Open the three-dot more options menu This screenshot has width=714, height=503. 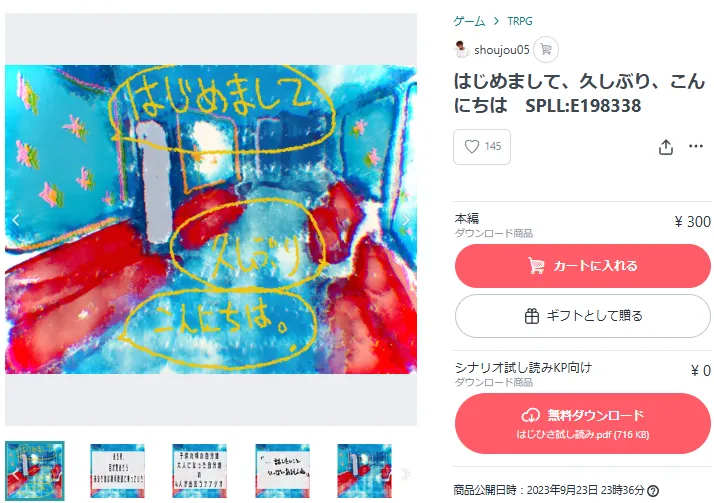click(x=696, y=146)
